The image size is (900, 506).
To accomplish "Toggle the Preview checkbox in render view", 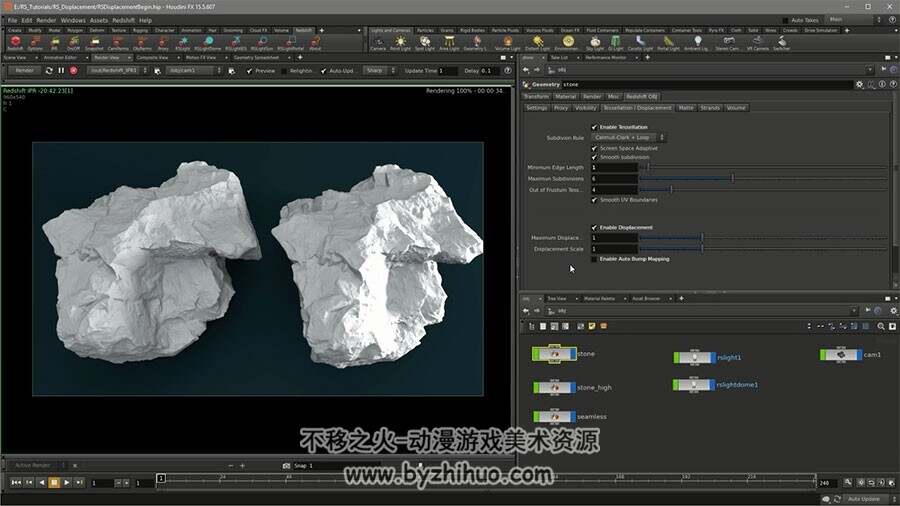I will 249,71.
